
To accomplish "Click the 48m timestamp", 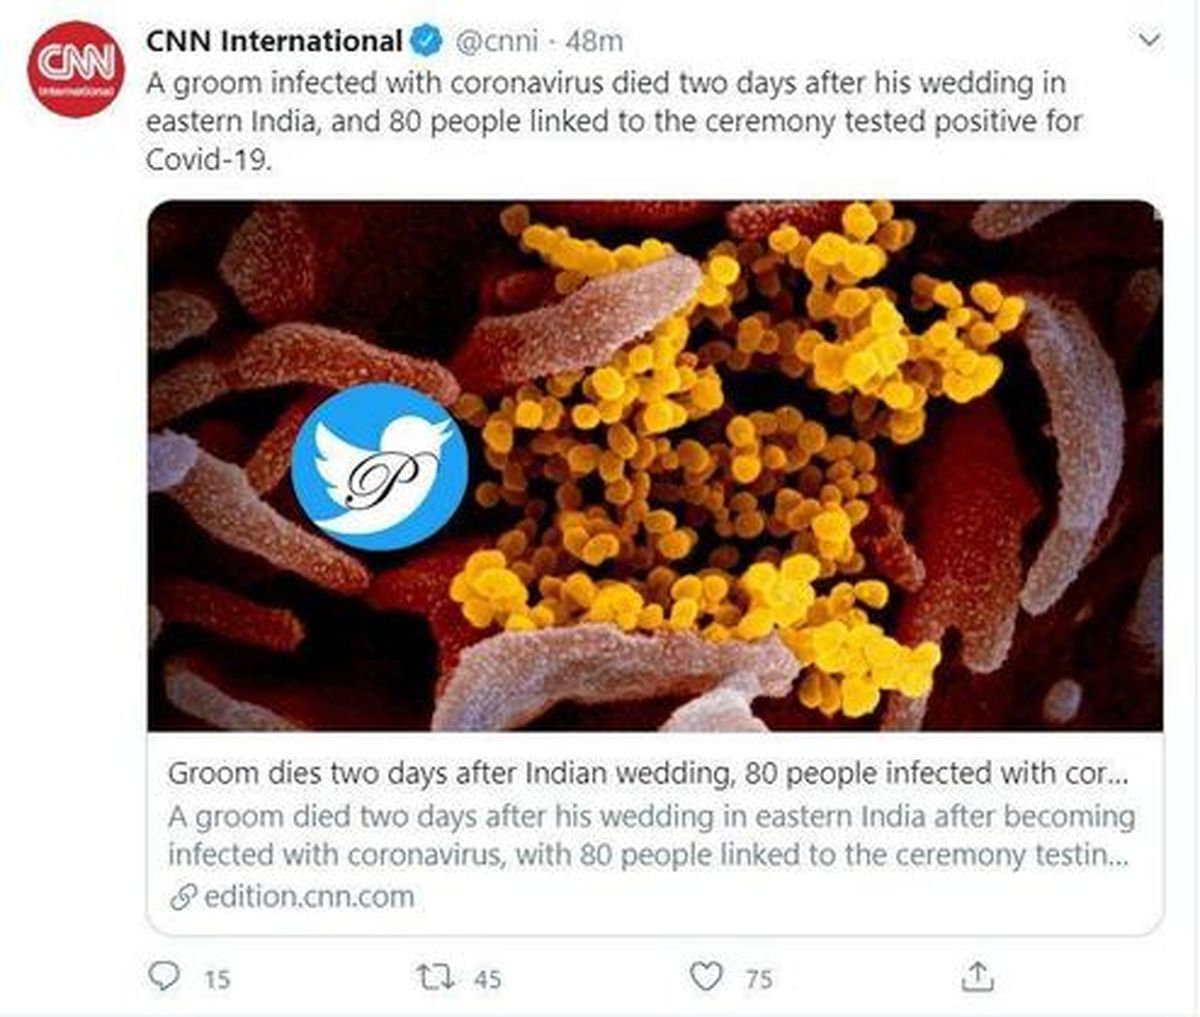I will point(594,41).
